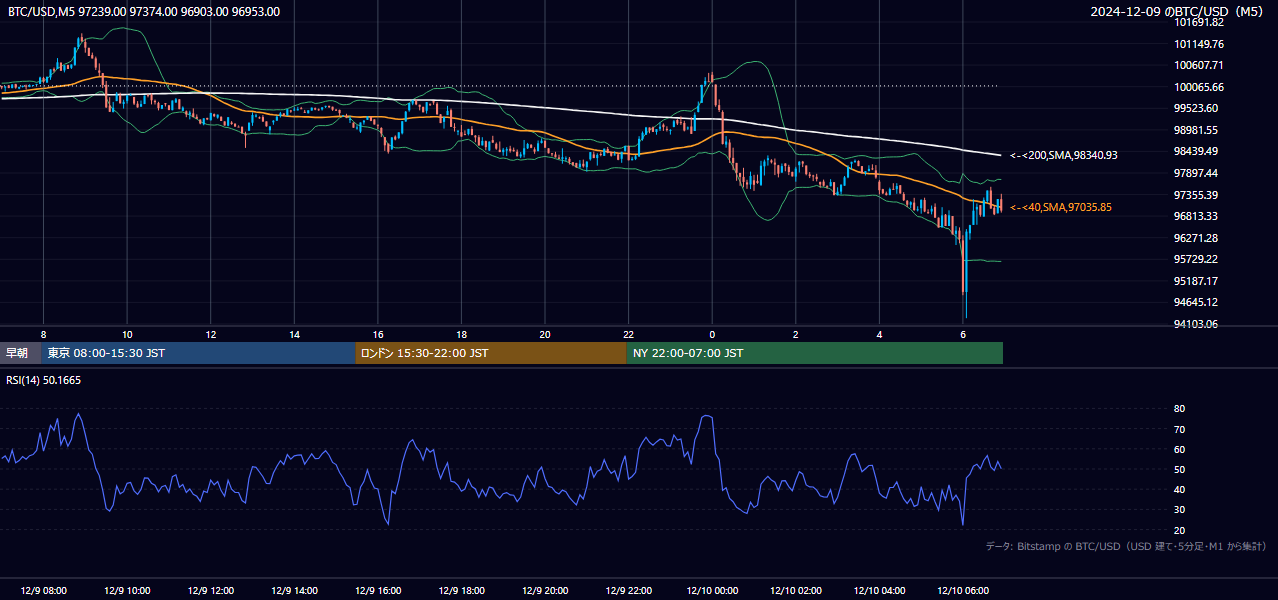The width and height of the screenshot is (1278, 600).
Task: Click price axis value 96813.33
Action: [1196, 216]
